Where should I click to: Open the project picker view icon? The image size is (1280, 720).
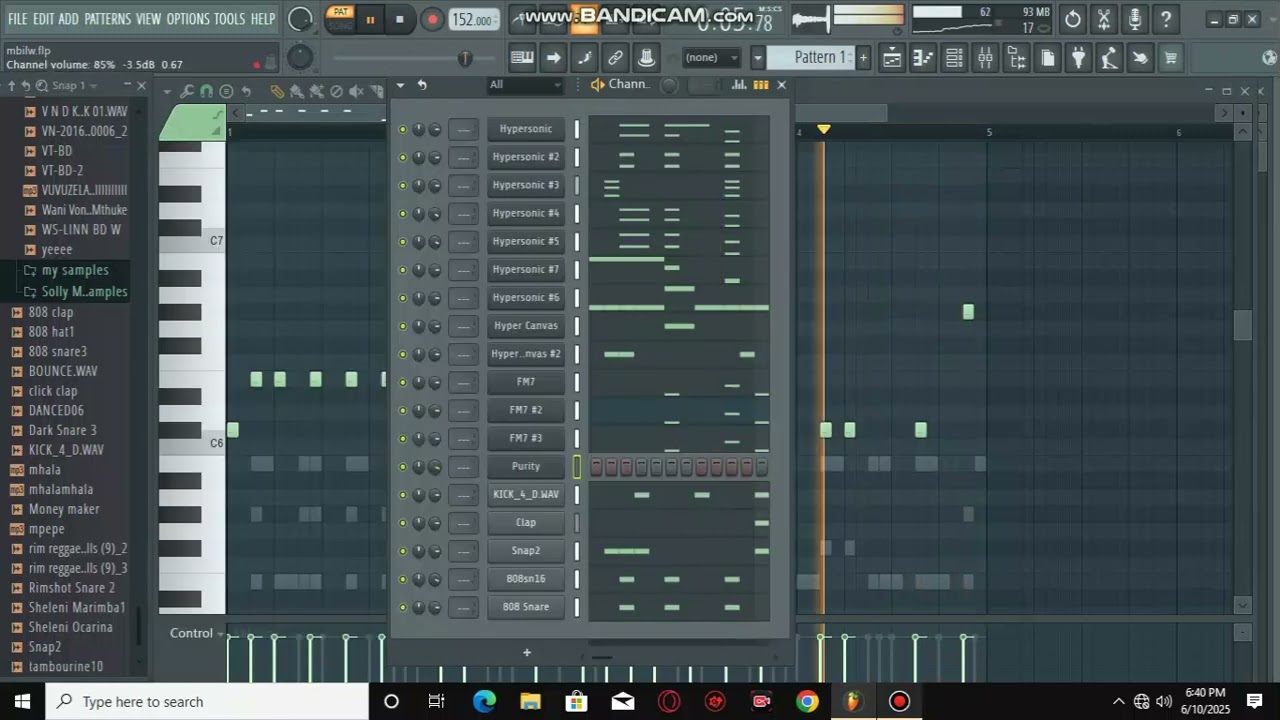[x=1047, y=58]
